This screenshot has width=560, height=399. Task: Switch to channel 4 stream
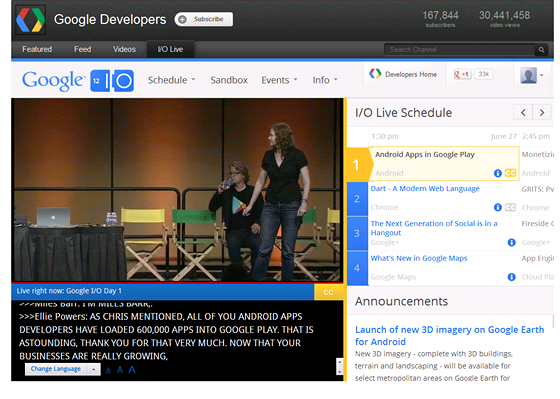point(357,268)
